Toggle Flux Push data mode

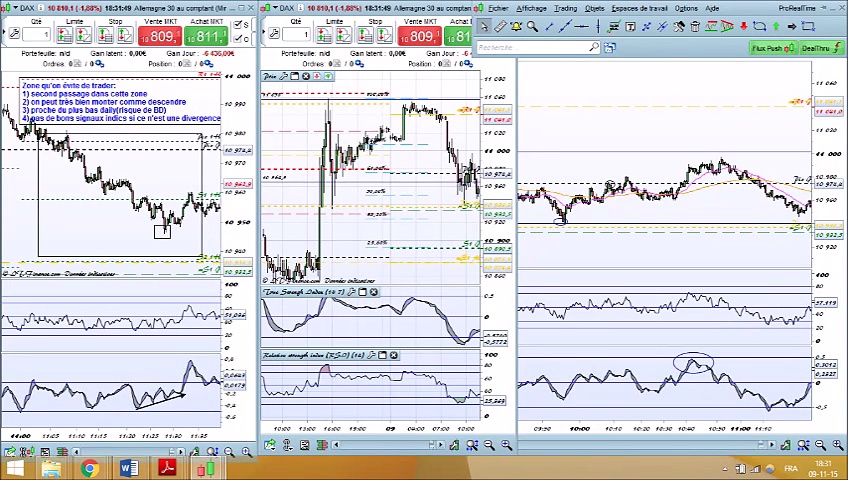[x=772, y=47]
